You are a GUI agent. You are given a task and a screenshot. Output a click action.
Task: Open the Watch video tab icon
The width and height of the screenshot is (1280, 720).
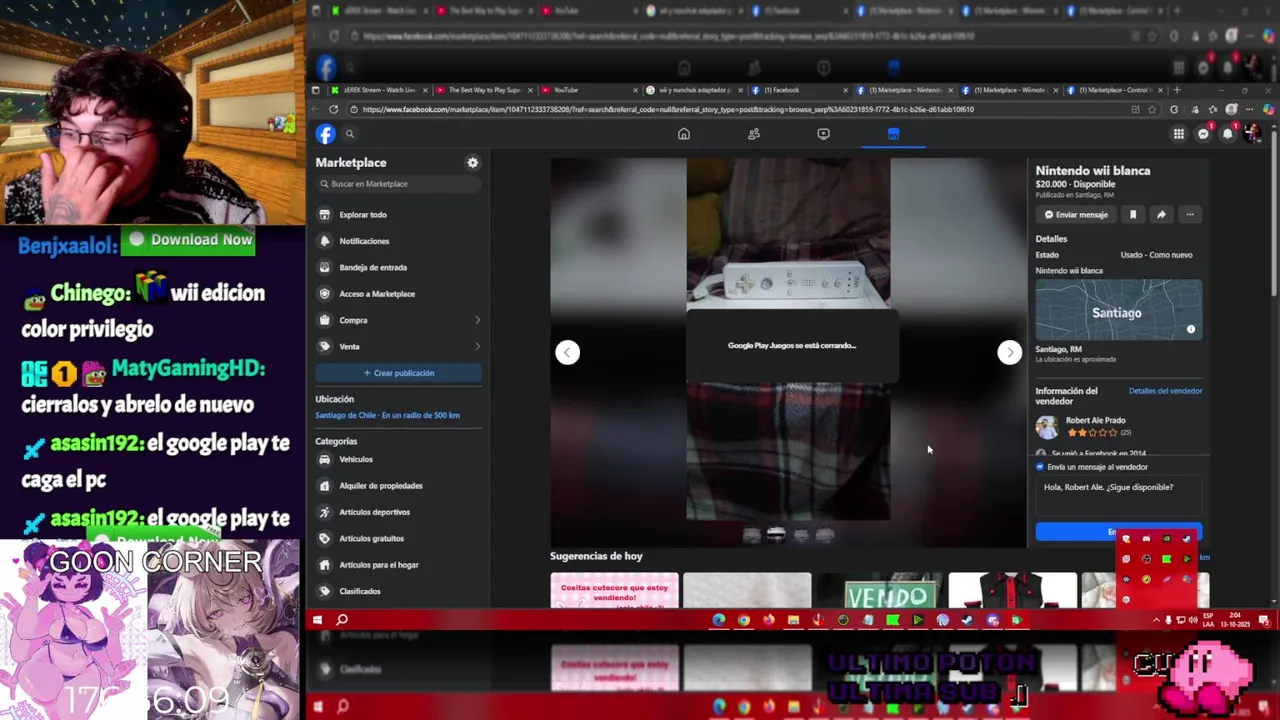click(823, 134)
